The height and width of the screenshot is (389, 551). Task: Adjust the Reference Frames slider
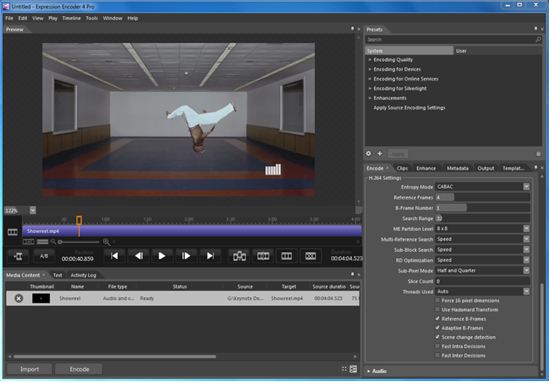[482, 197]
